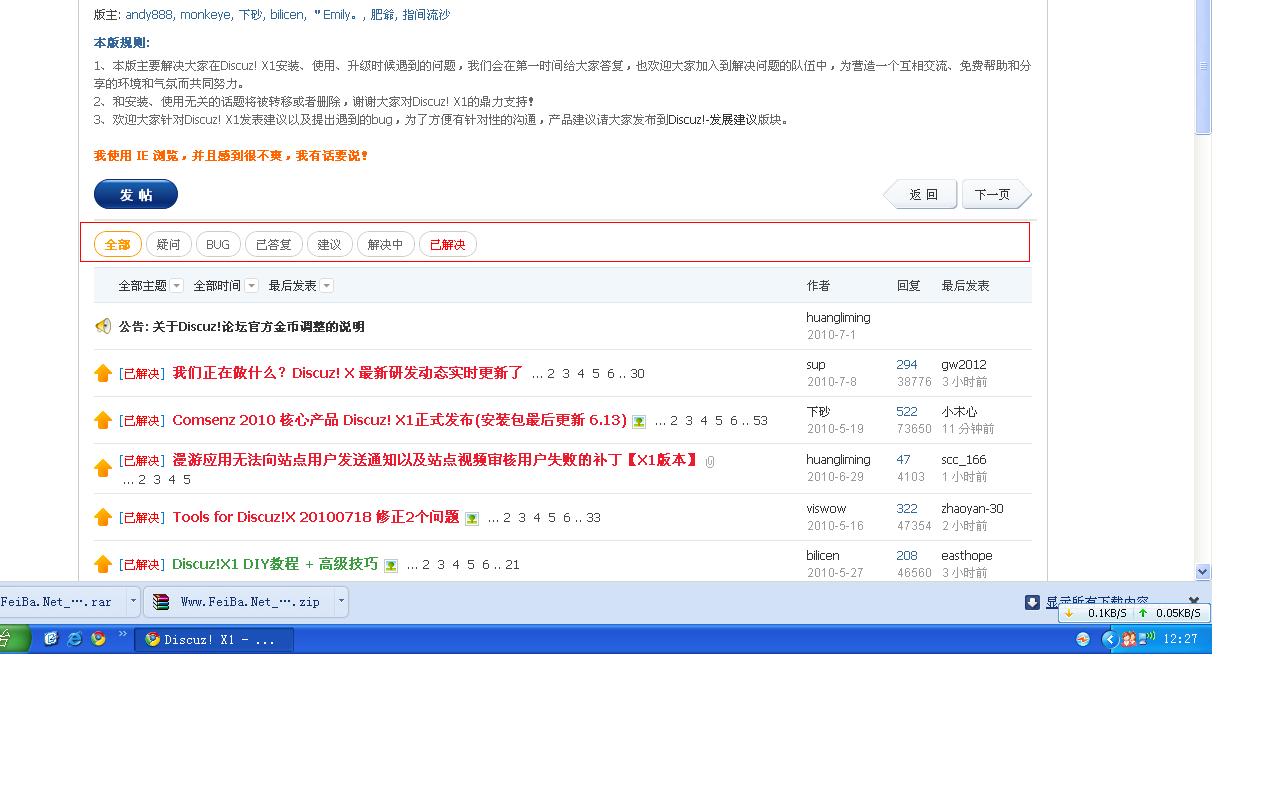
Task: Select the 疑问 thread type tab
Action: pyautogui.click(x=169, y=244)
